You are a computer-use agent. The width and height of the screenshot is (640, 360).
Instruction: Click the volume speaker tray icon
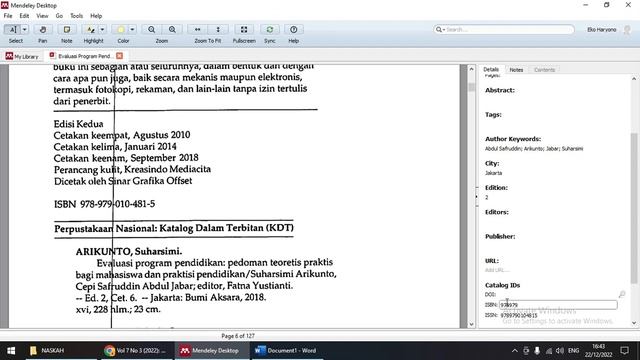[x=560, y=351]
